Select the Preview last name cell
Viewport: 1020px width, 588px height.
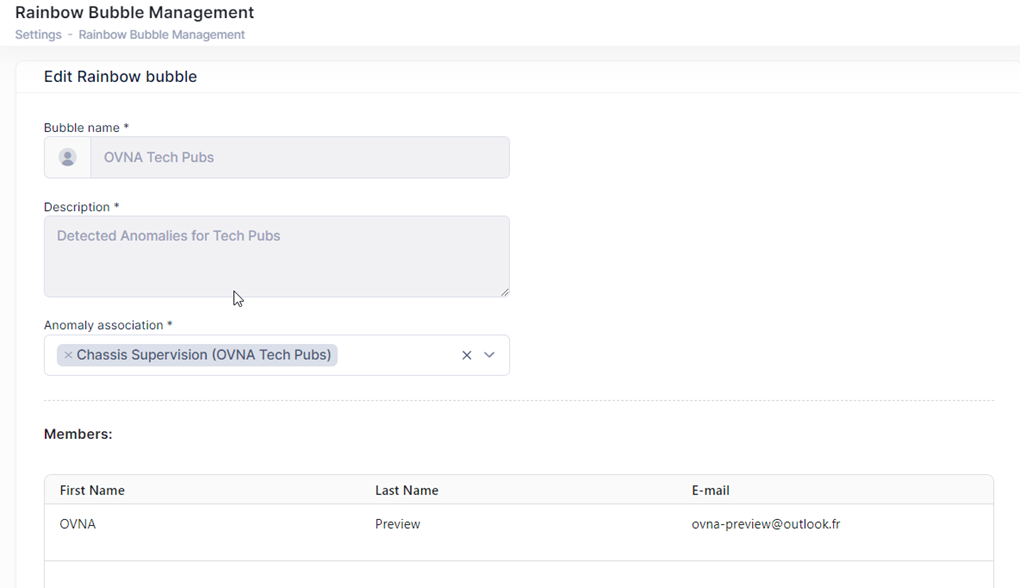click(397, 524)
